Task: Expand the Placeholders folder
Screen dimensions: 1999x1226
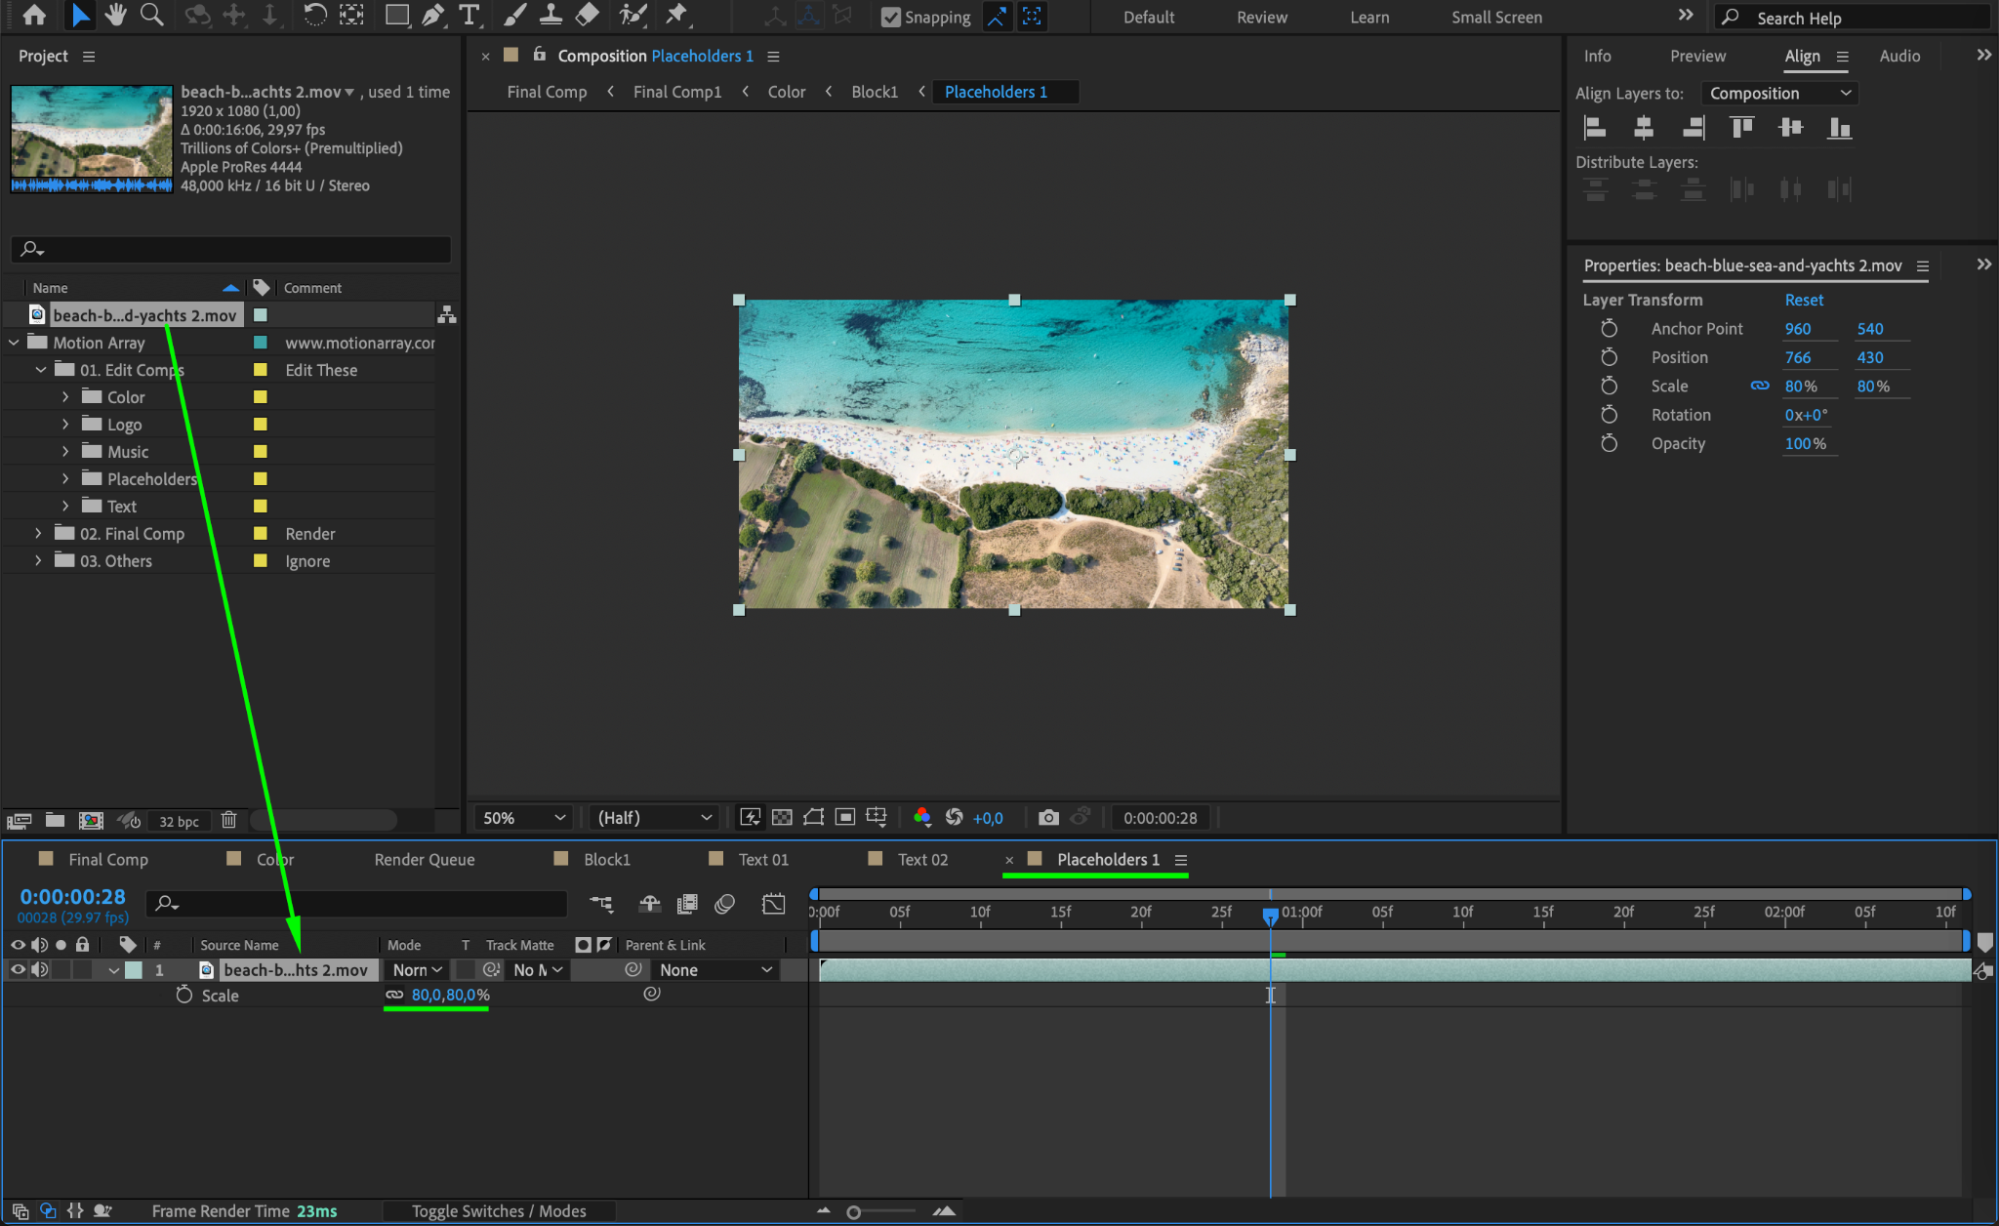Action: (x=66, y=479)
